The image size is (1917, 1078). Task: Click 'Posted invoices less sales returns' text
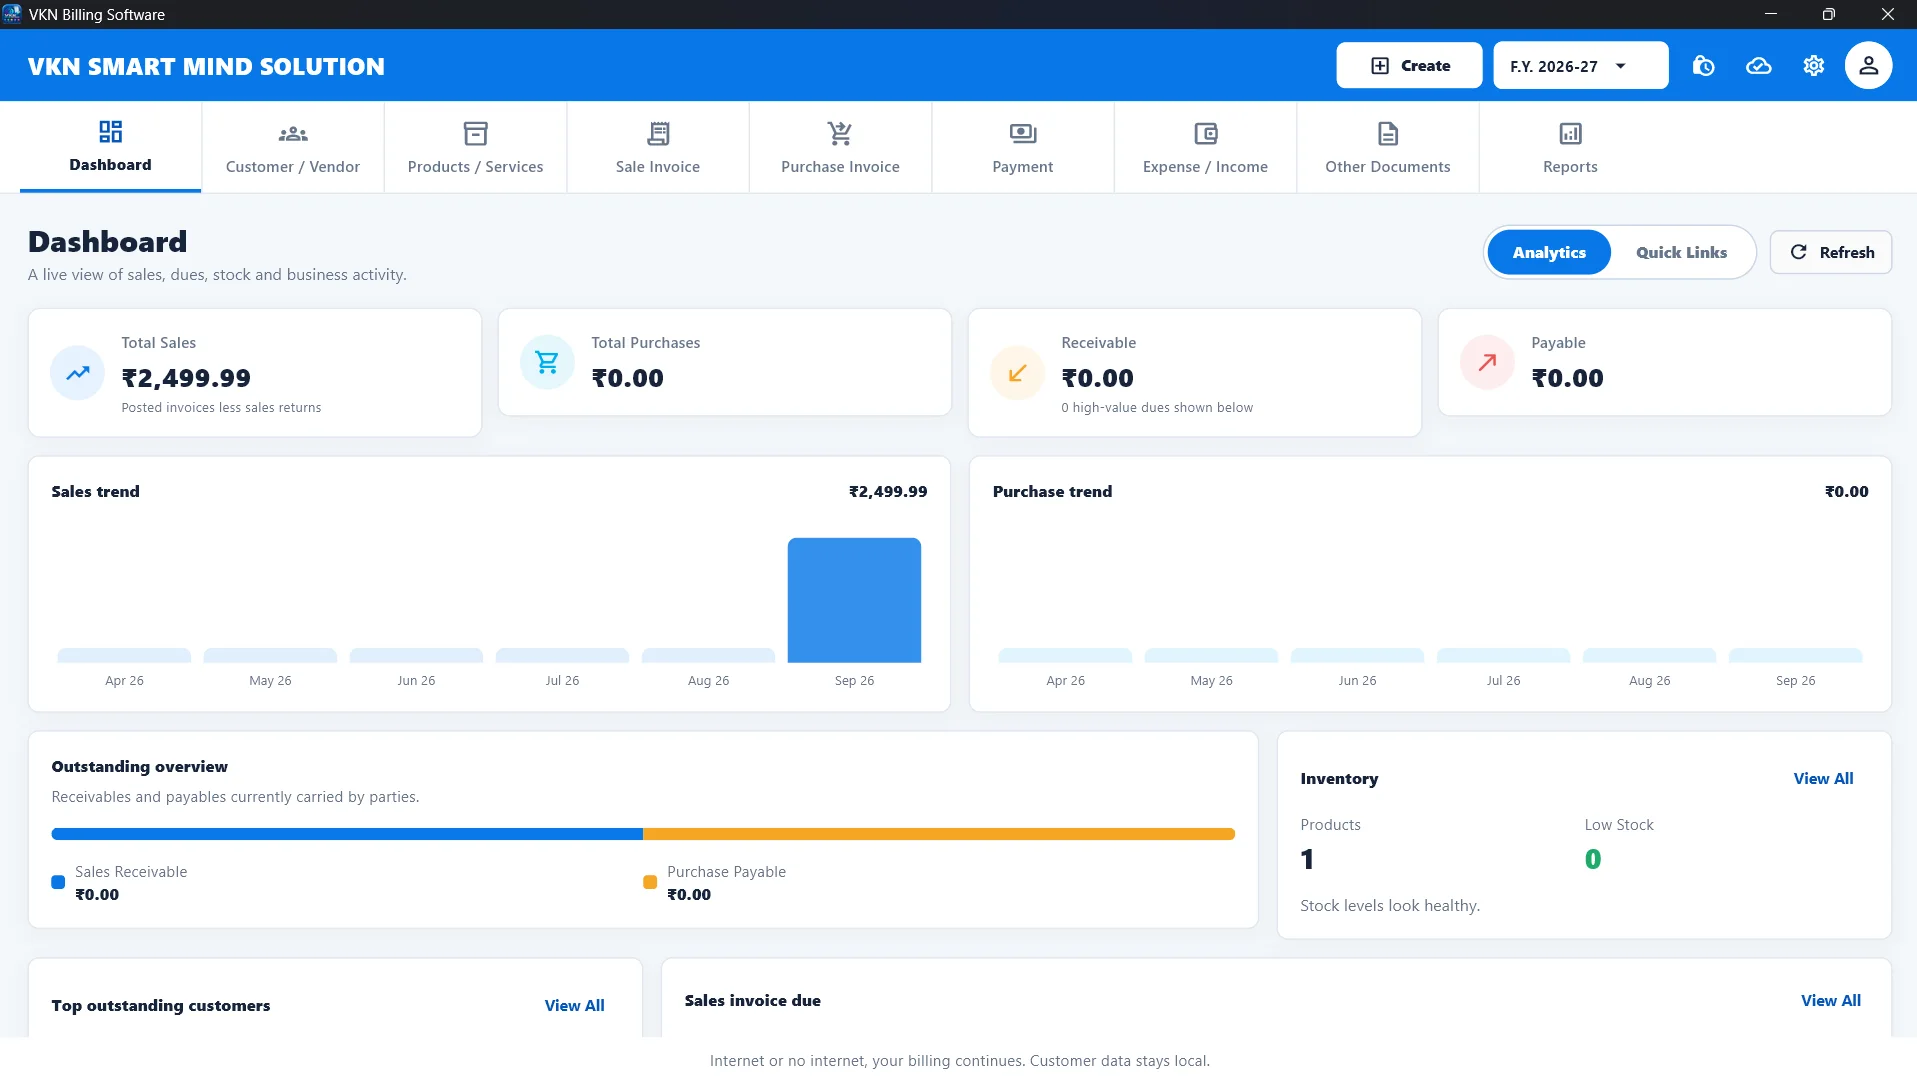(221, 407)
